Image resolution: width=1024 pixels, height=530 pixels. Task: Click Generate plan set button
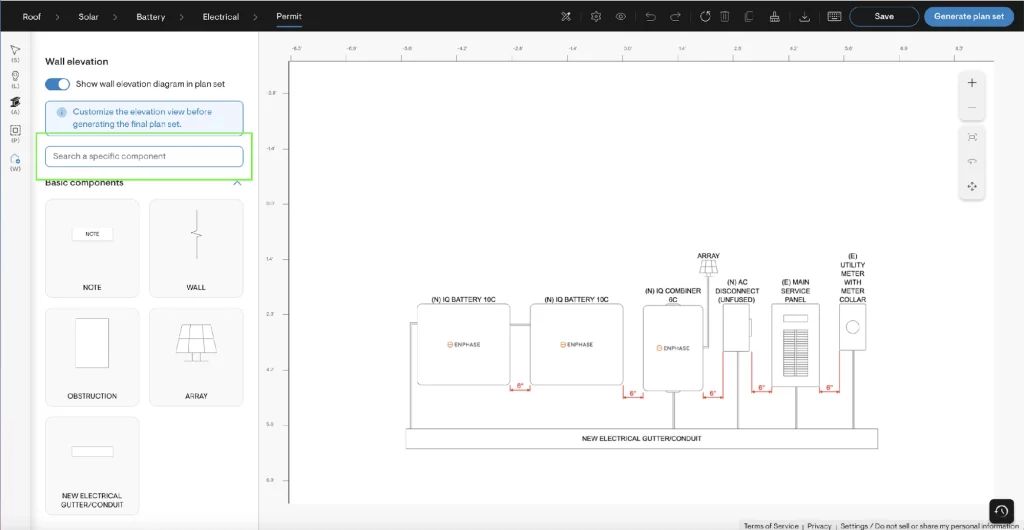(x=968, y=17)
